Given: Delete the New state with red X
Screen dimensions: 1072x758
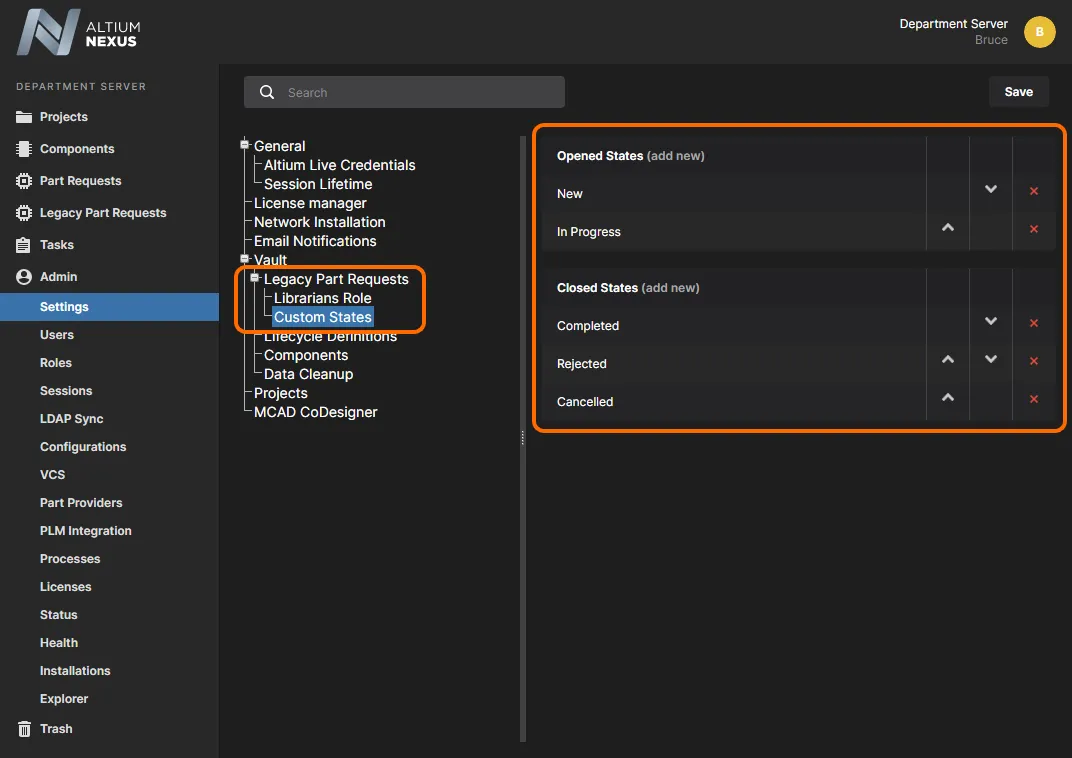Looking at the screenshot, I should (x=1034, y=191).
